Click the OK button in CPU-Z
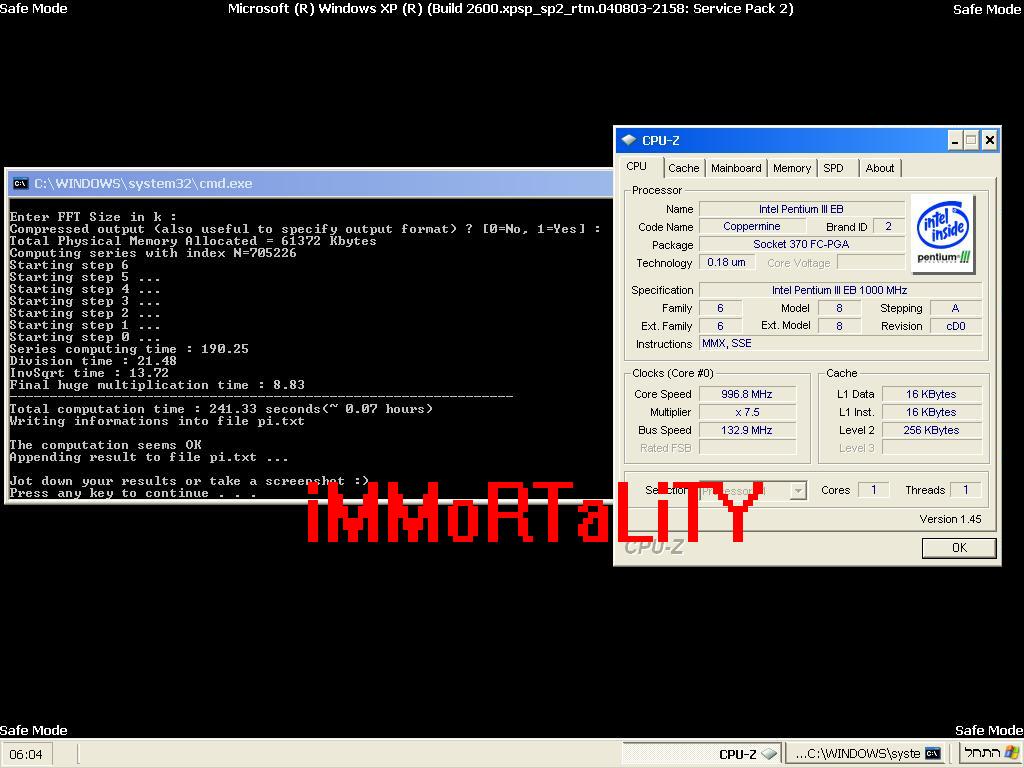The height and width of the screenshot is (768, 1024). point(959,548)
